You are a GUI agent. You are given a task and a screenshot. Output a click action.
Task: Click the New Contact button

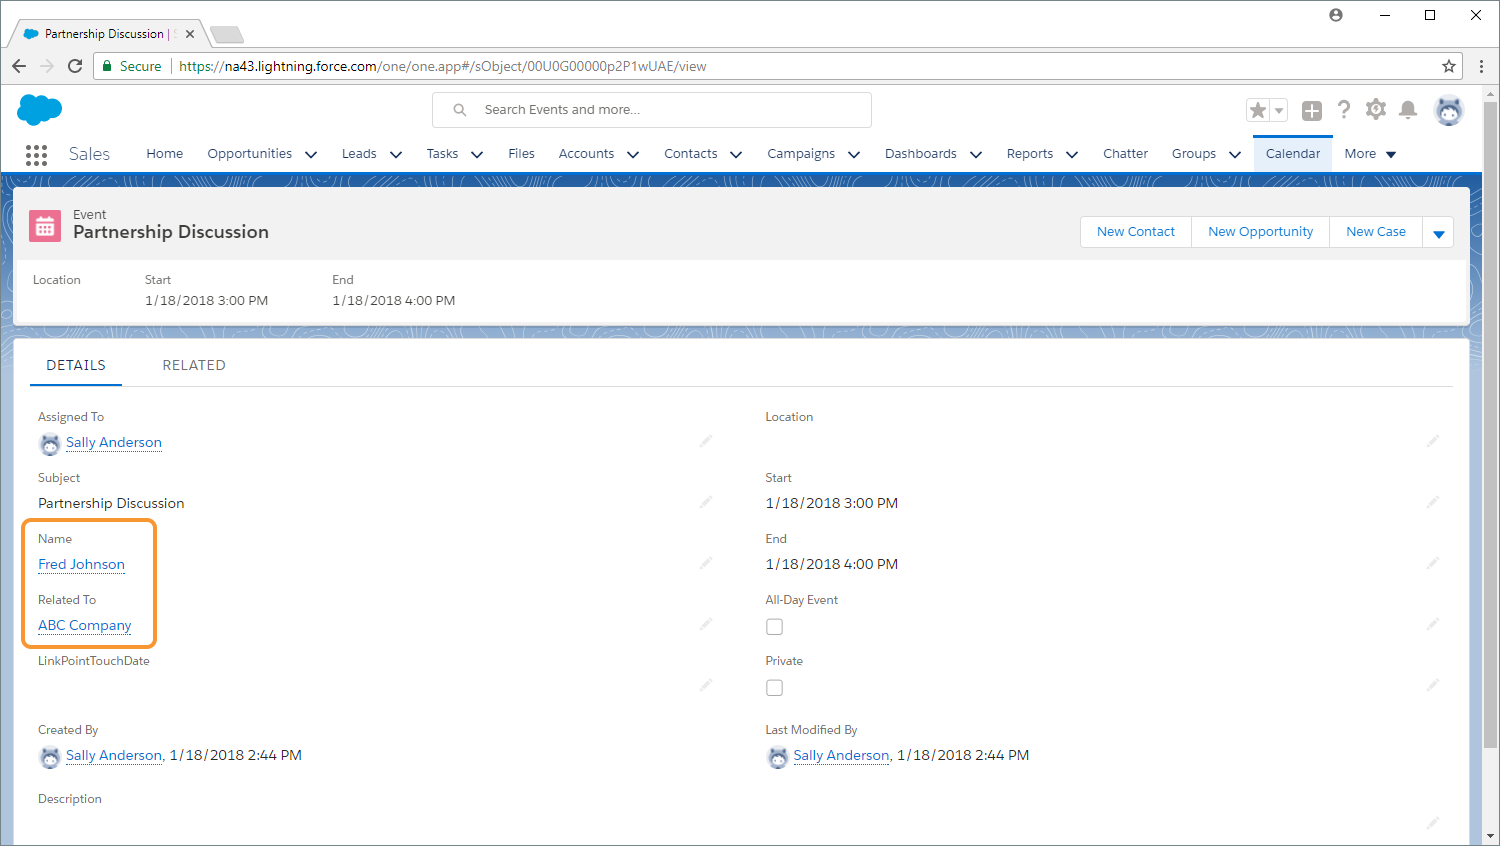[1136, 232]
